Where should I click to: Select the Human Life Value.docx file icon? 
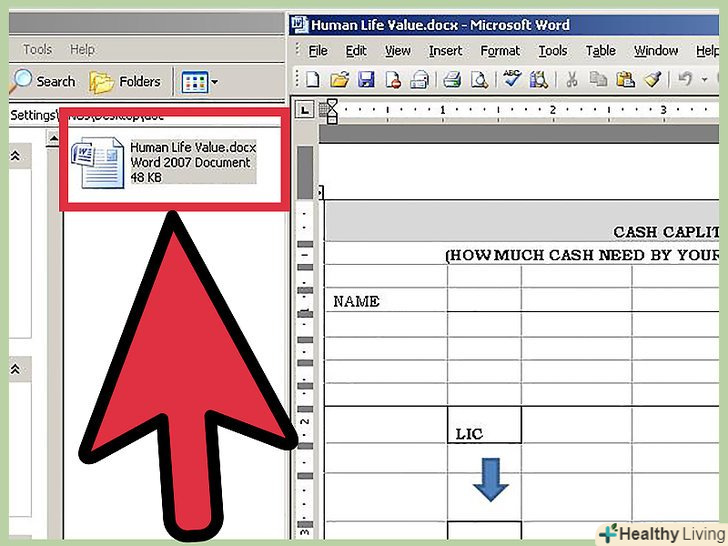pos(98,162)
